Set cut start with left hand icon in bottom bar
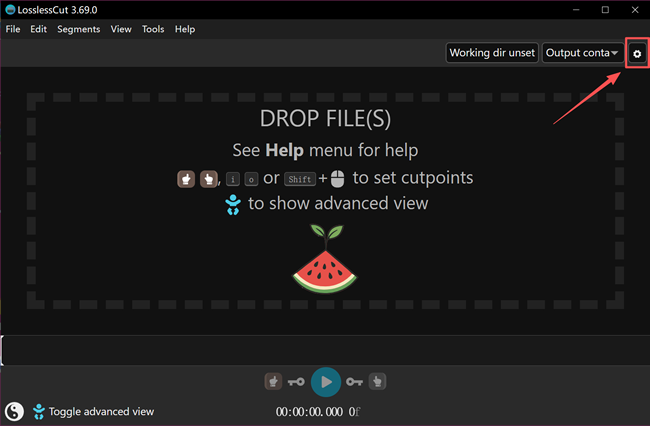This screenshot has width=650, height=426. [x=273, y=382]
